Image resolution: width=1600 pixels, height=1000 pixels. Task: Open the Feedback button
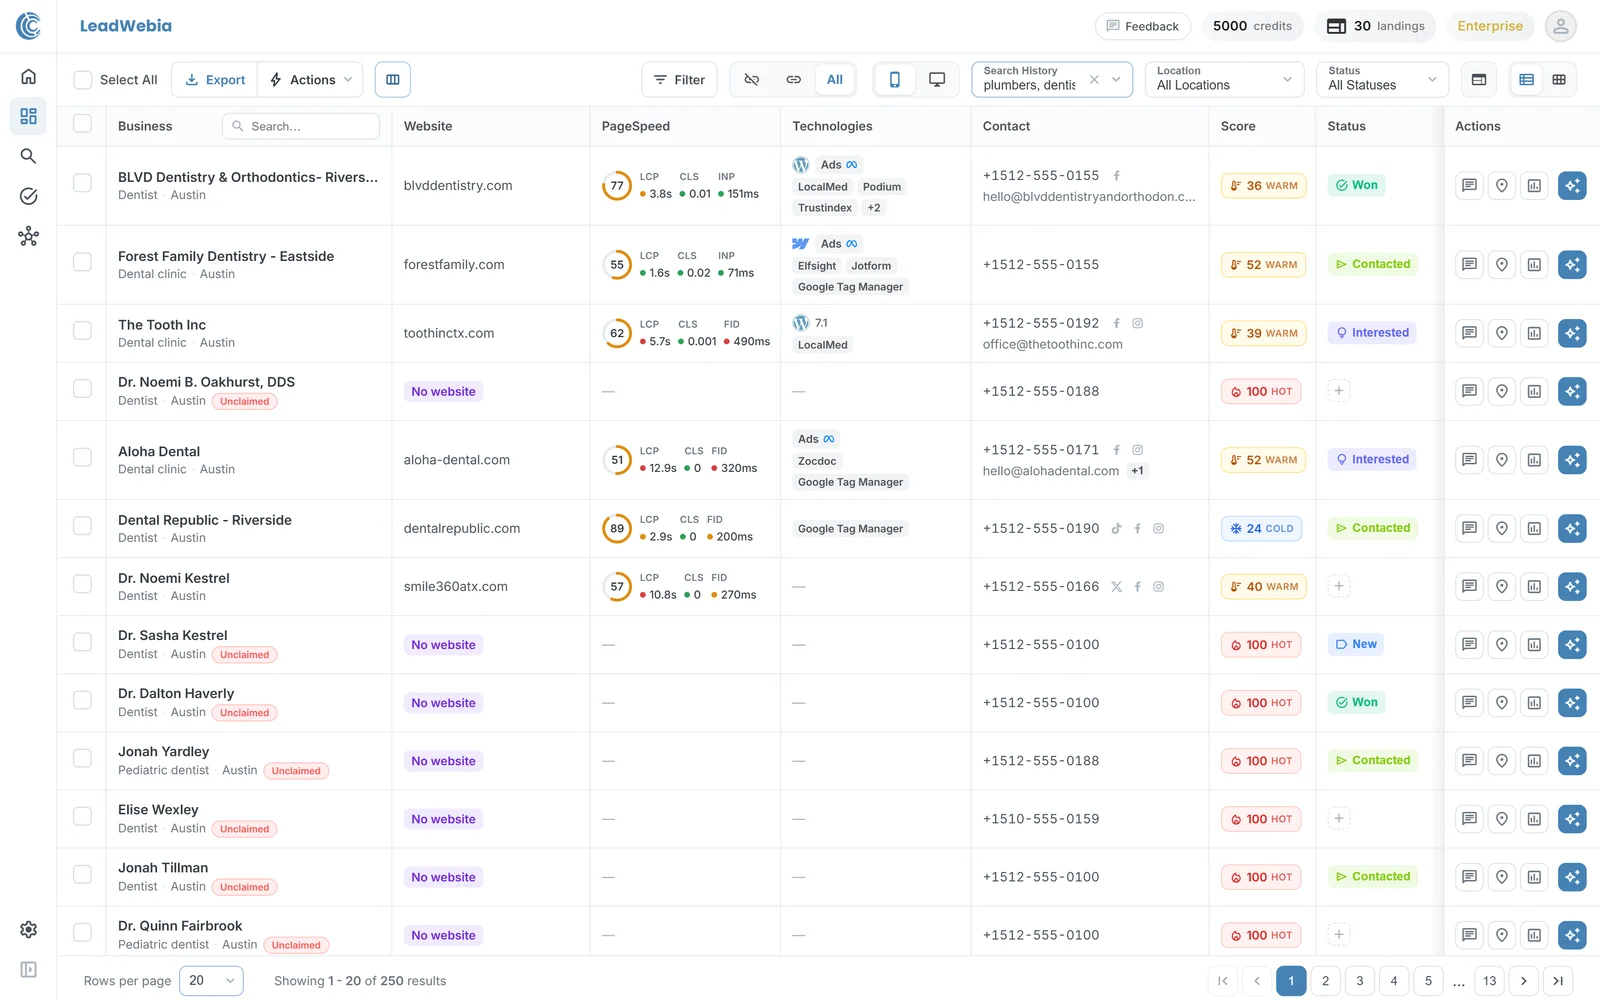coord(1143,26)
